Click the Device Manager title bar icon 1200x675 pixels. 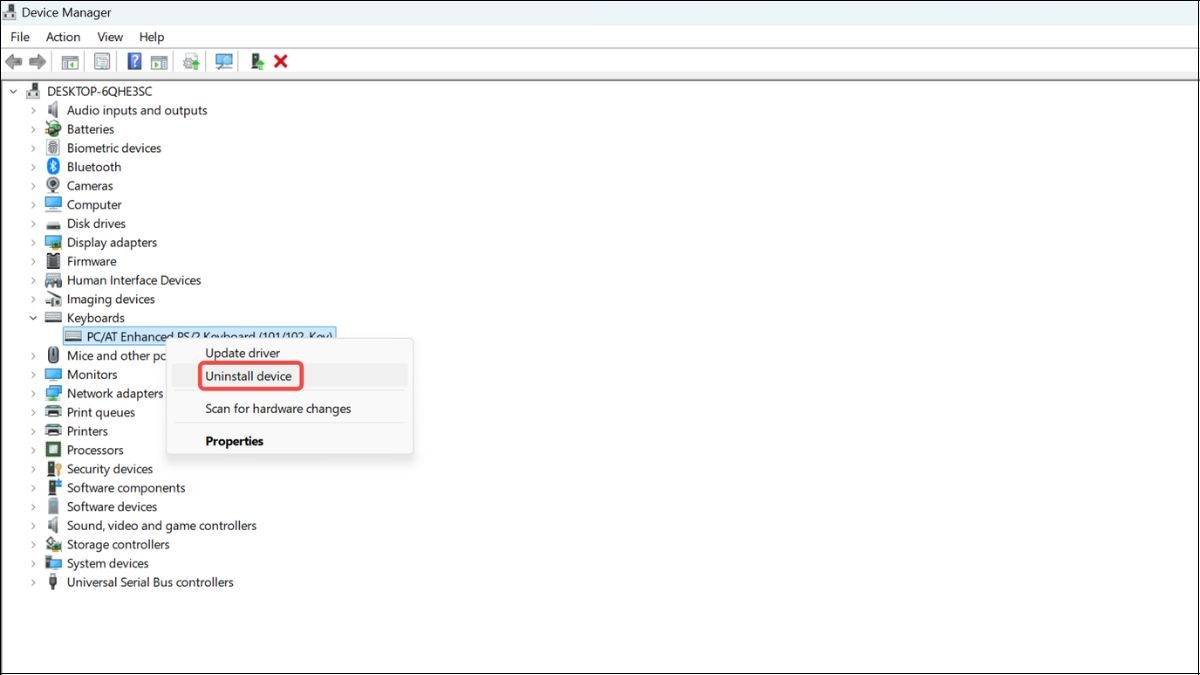[10, 13]
